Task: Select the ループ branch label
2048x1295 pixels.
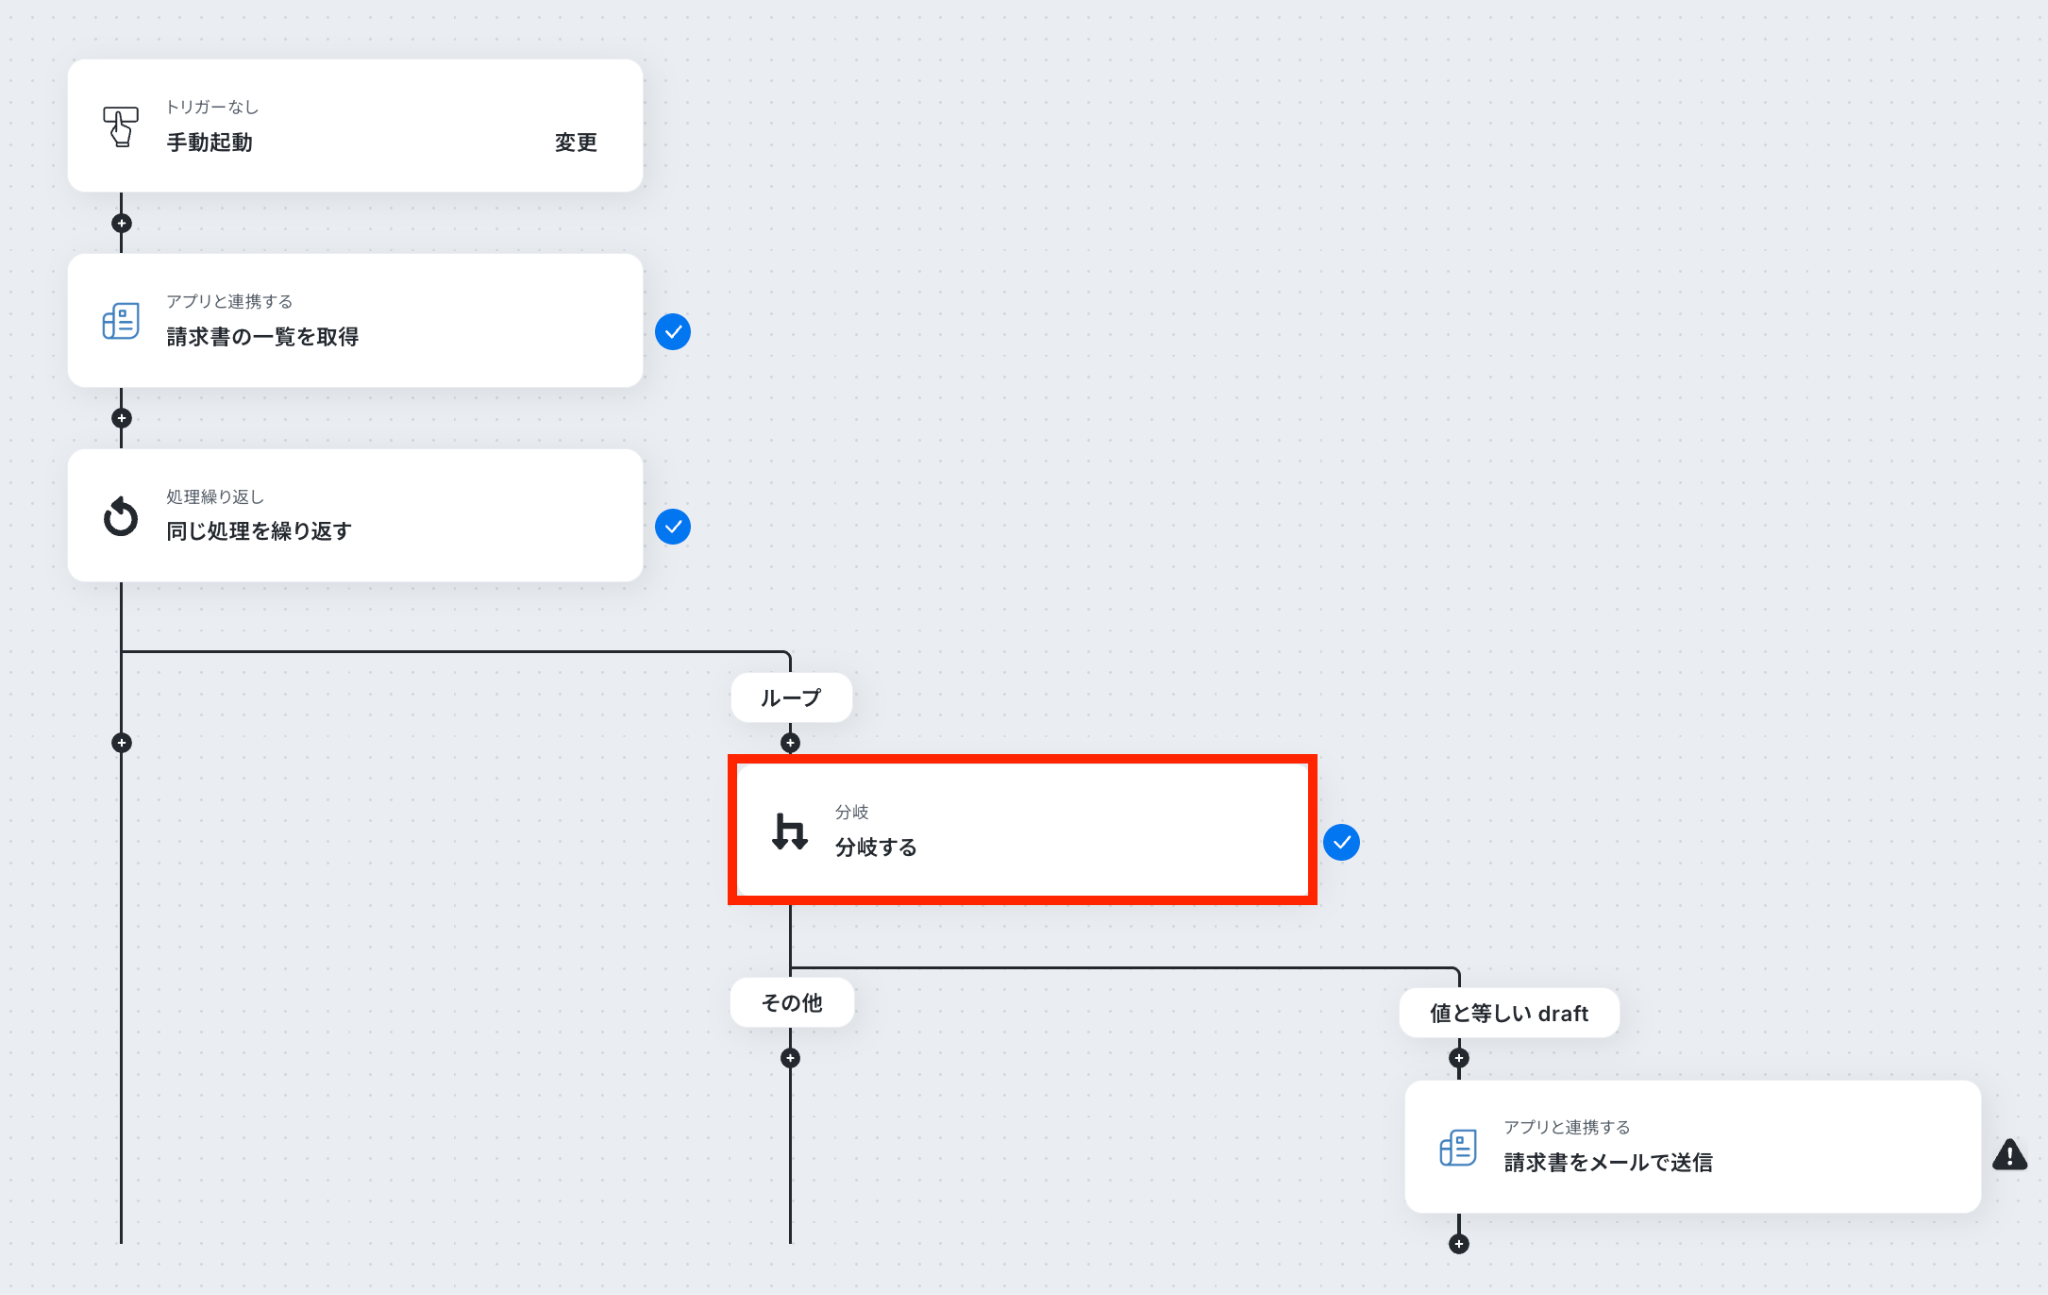Action: coord(791,698)
